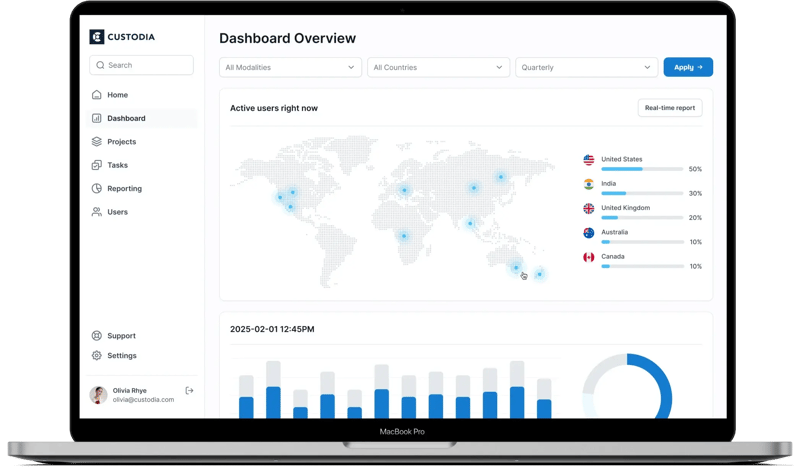Open Reporting via its pie chart icon
The height and width of the screenshot is (467, 800).
[97, 188]
